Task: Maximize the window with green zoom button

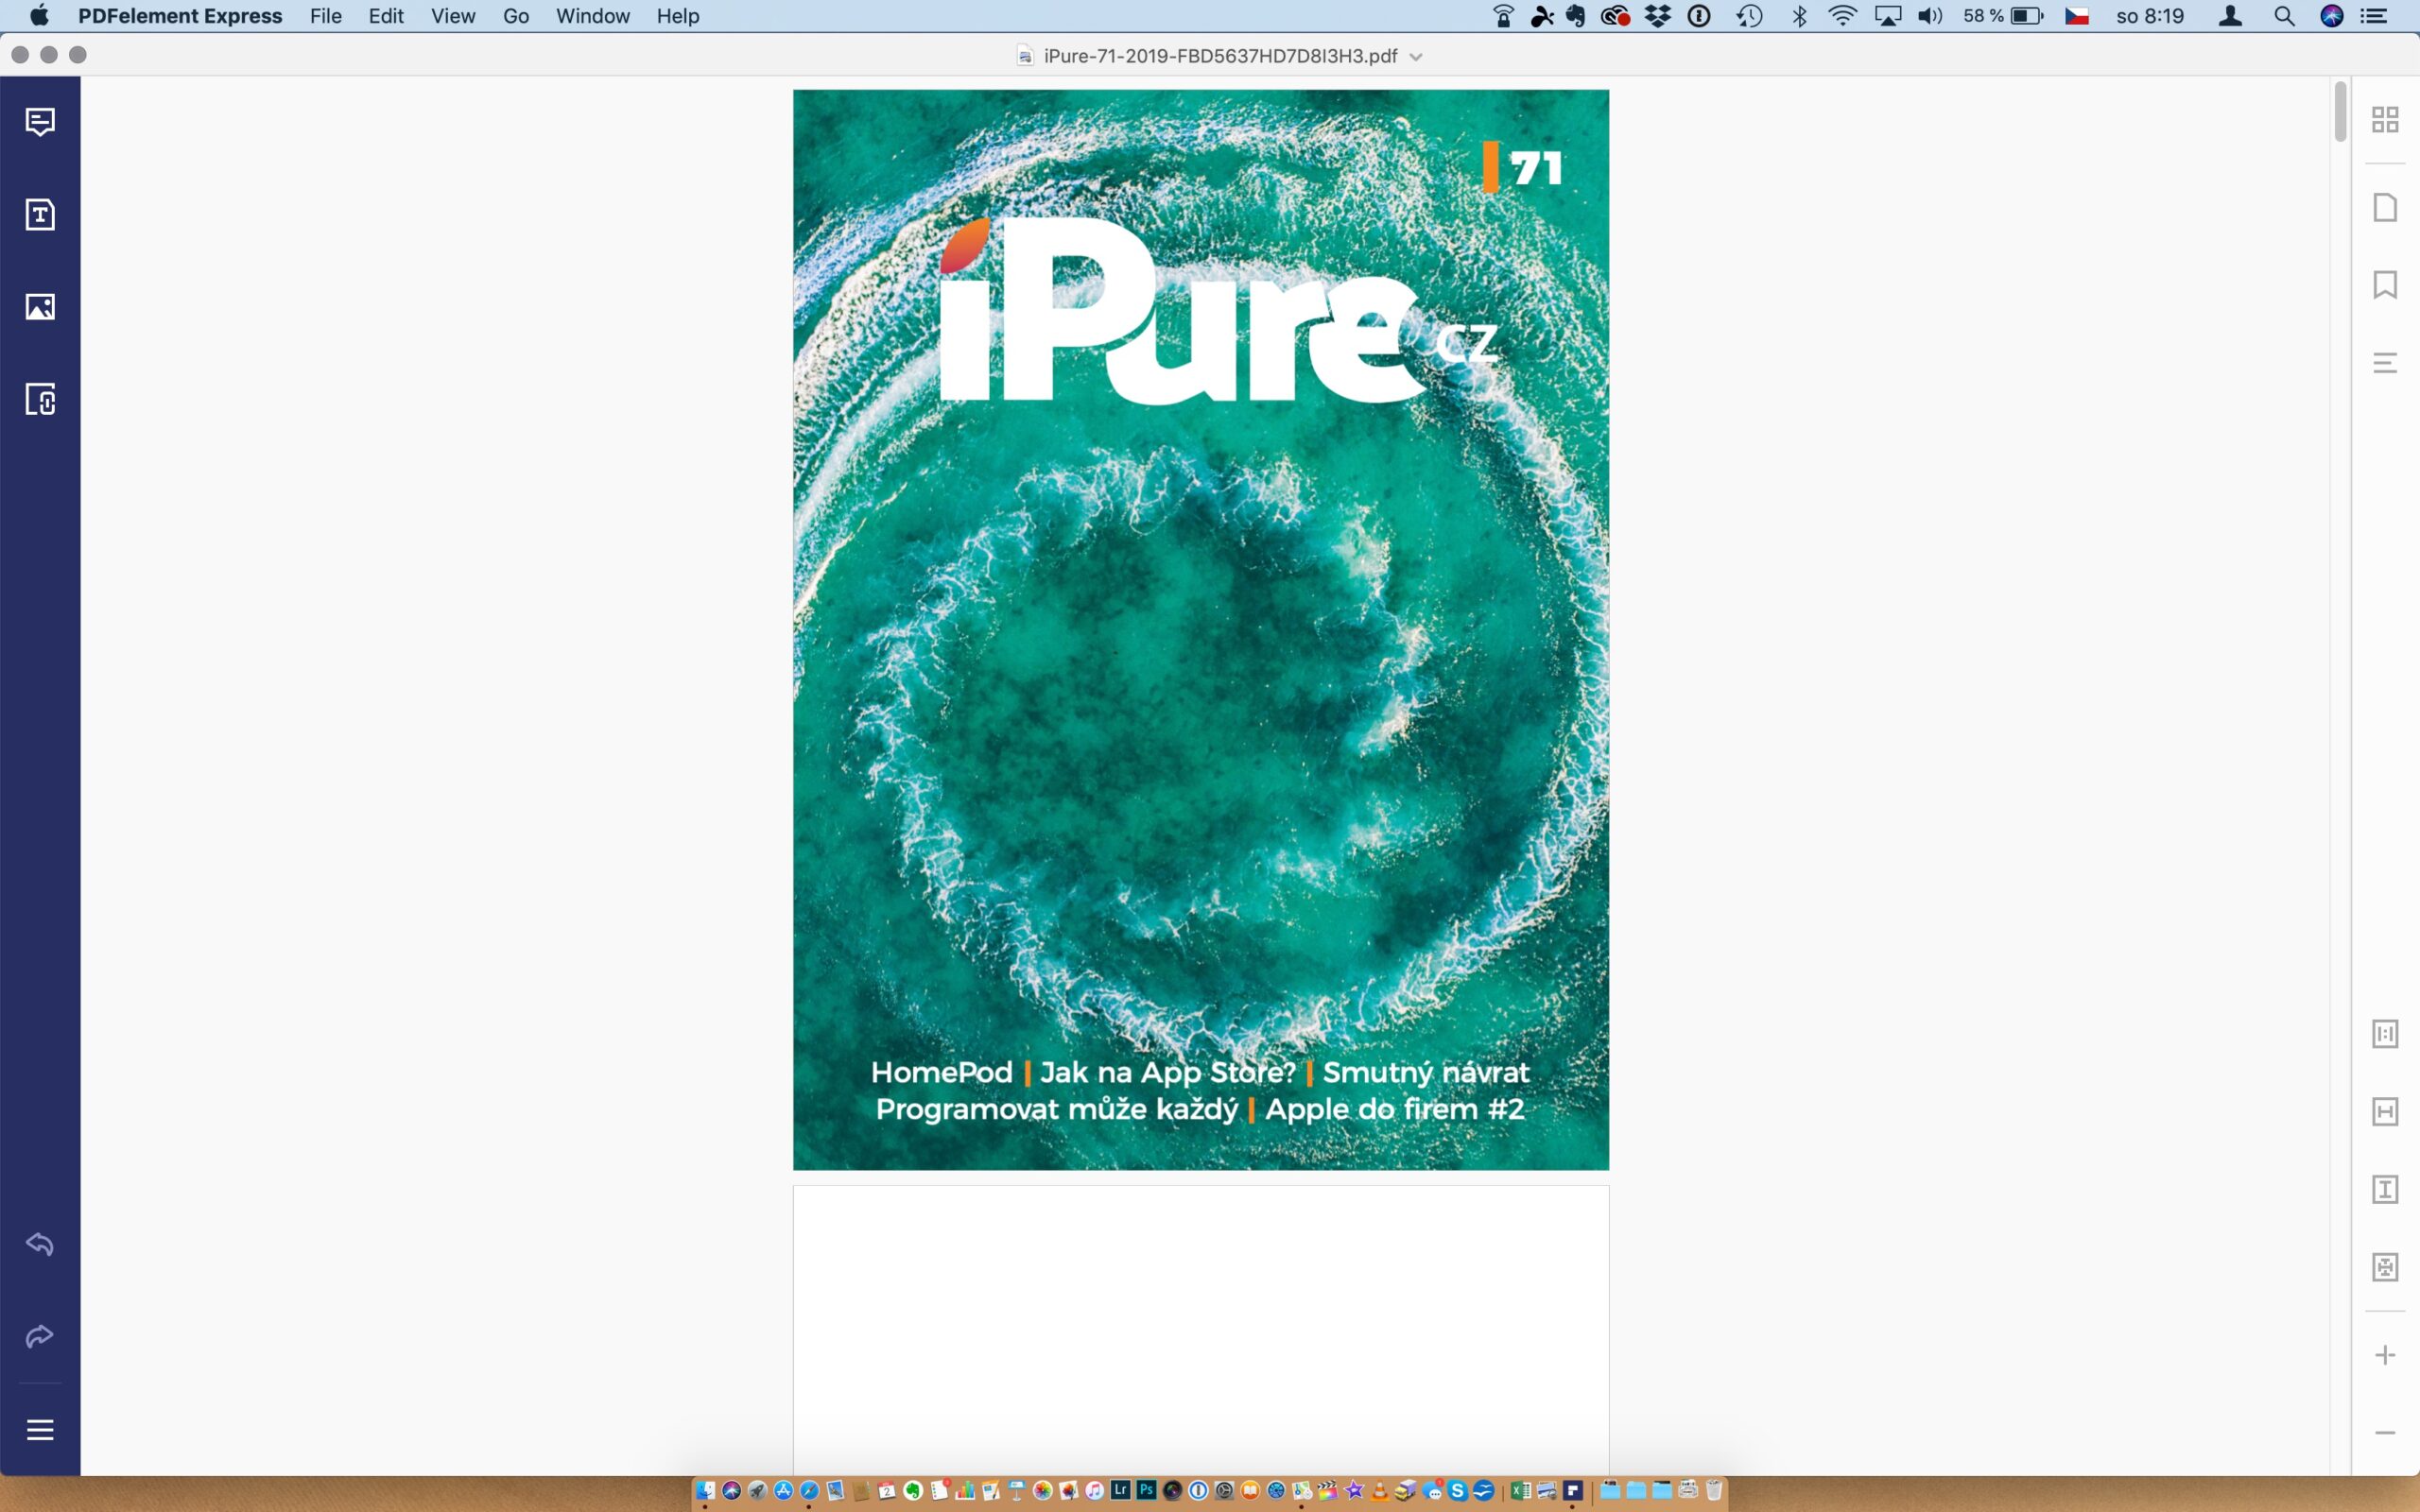Action: tap(78, 55)
